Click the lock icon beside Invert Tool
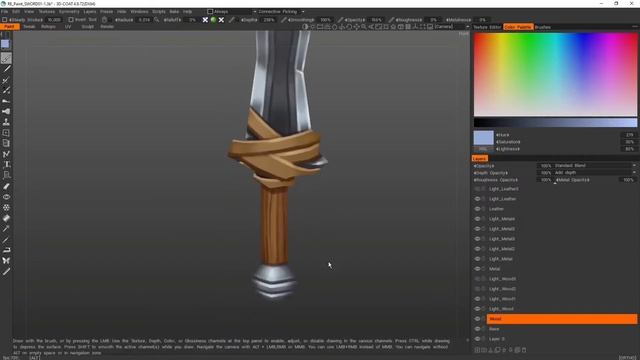The width and height of the screenshot is (640, 360). [104, 20]
